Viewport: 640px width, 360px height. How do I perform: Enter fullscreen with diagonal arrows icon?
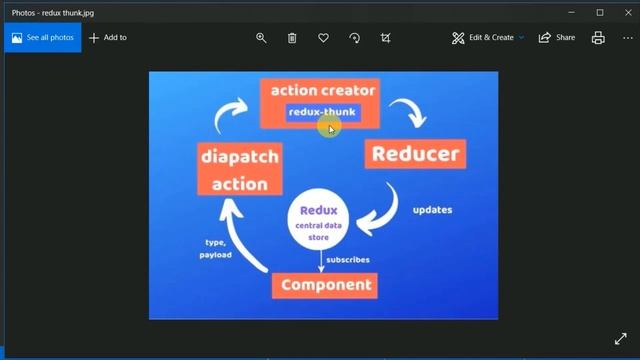621,338
